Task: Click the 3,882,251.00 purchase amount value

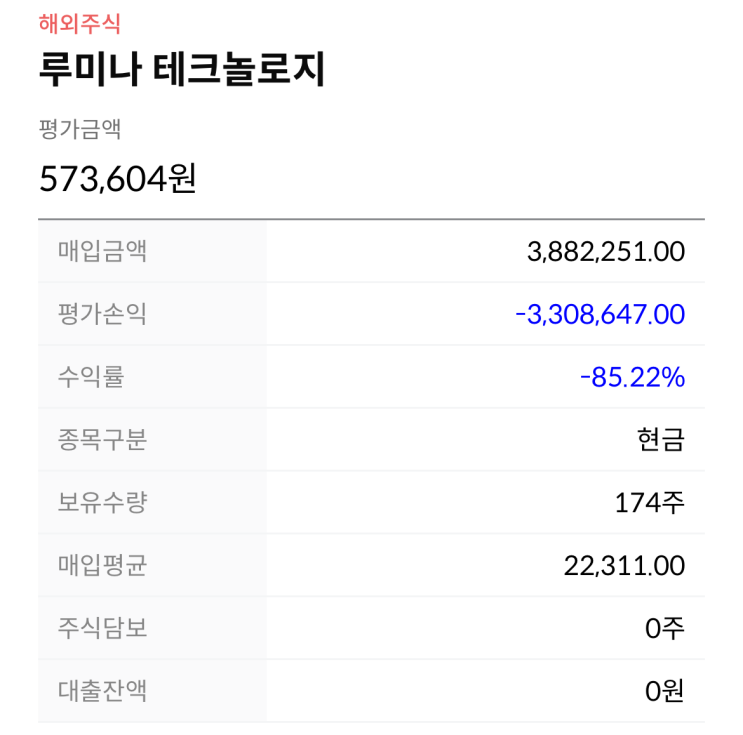Action: [605, 252]
